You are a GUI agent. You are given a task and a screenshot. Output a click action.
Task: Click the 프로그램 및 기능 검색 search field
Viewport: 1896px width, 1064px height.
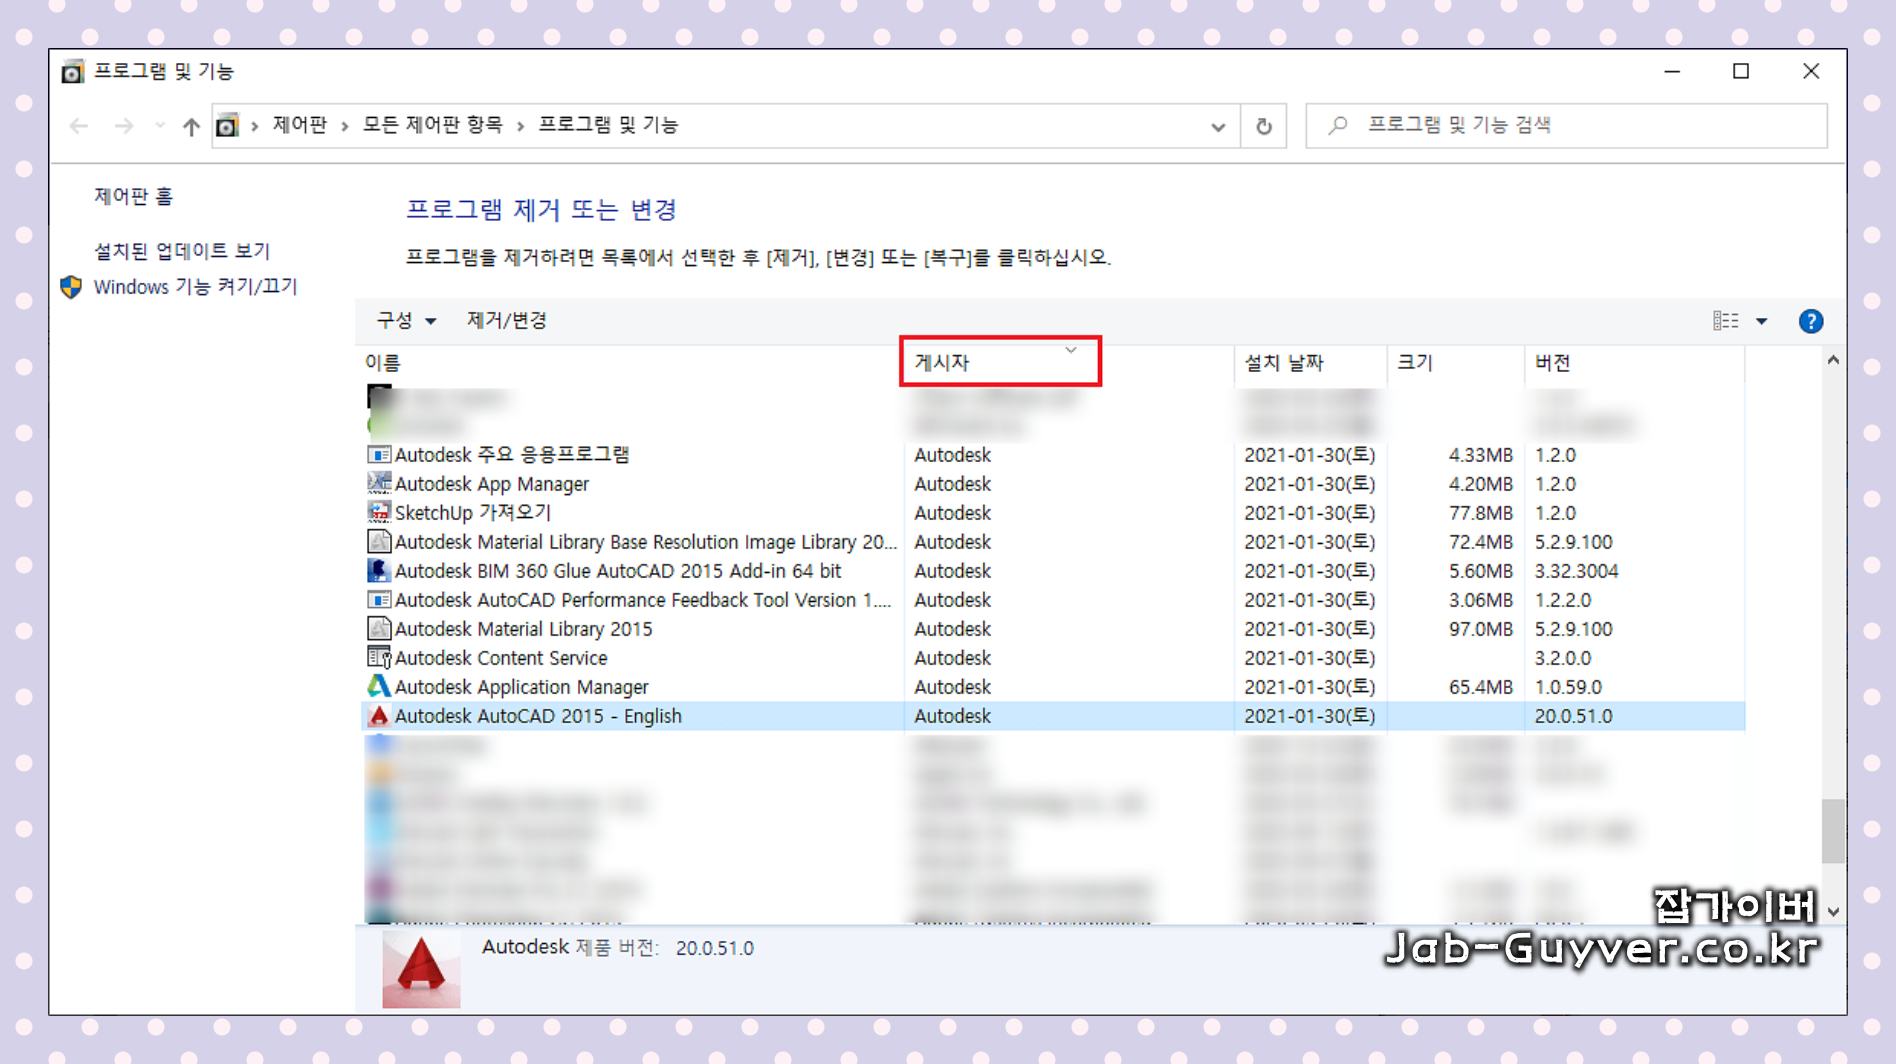point(1566,126)
